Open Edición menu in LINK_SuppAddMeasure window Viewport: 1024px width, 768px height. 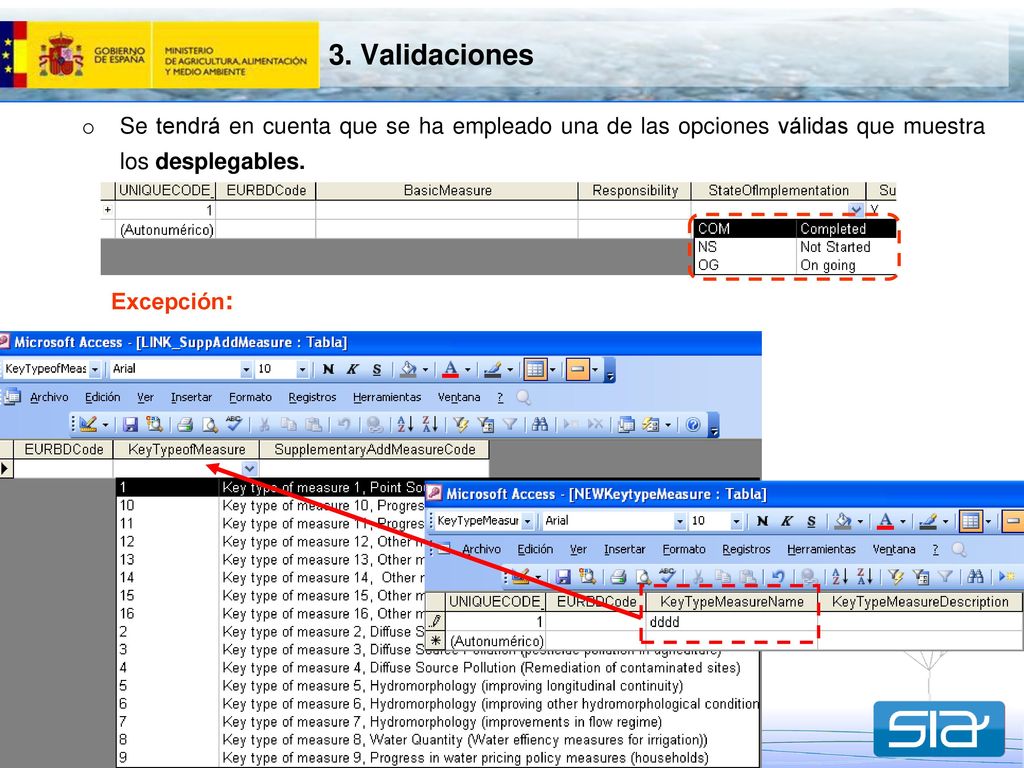(x=103, y=397)
